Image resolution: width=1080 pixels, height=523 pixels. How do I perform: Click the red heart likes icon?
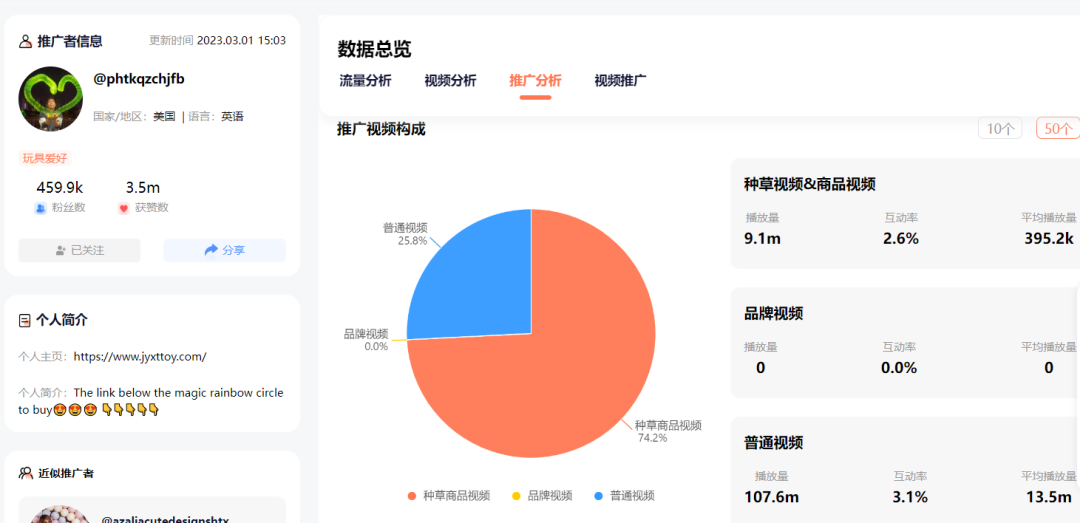pos(124,208)
